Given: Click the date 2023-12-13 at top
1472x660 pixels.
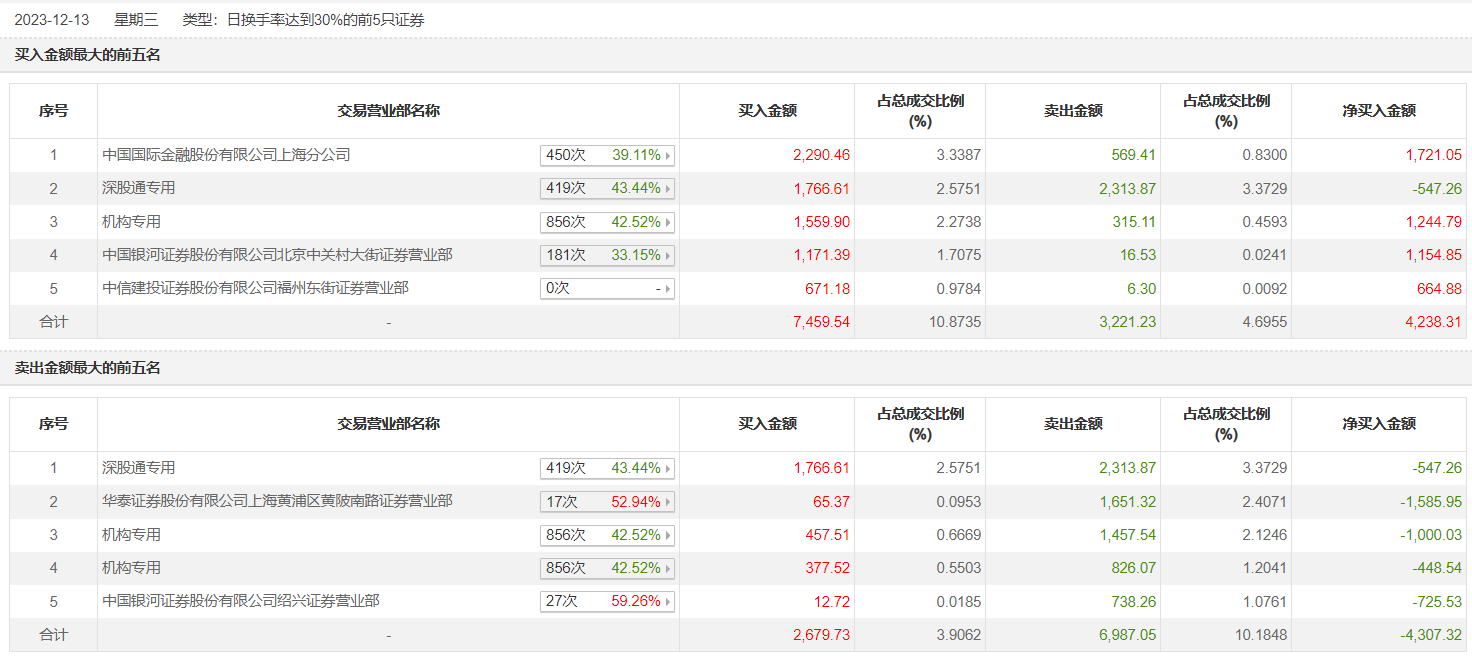Looking at the screenshot, I should tap(52, 19).
